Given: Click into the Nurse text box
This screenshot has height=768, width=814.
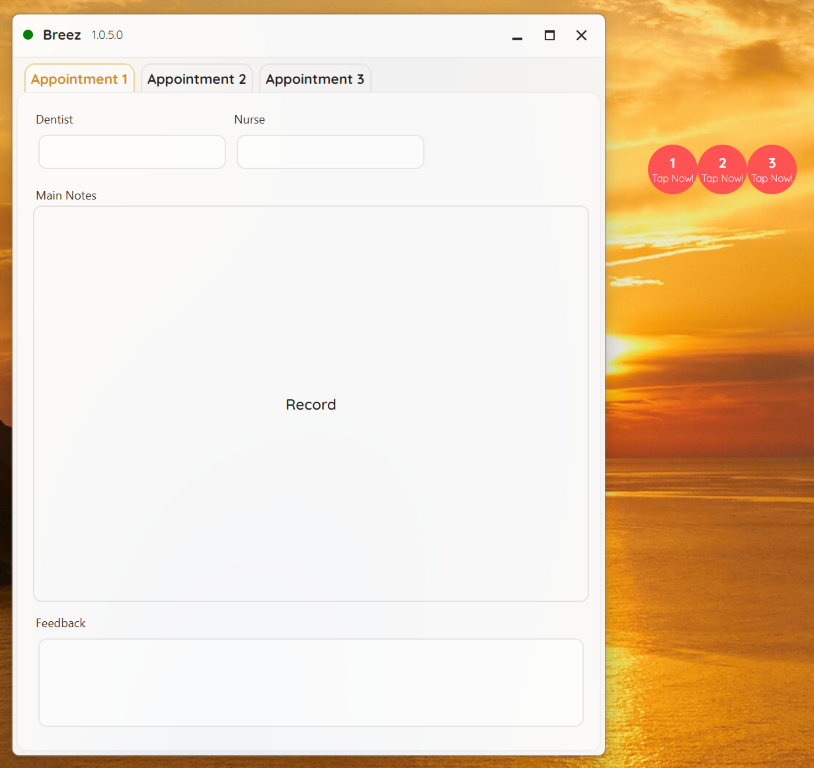Looking at the screenshot, I should coord(330,152).
